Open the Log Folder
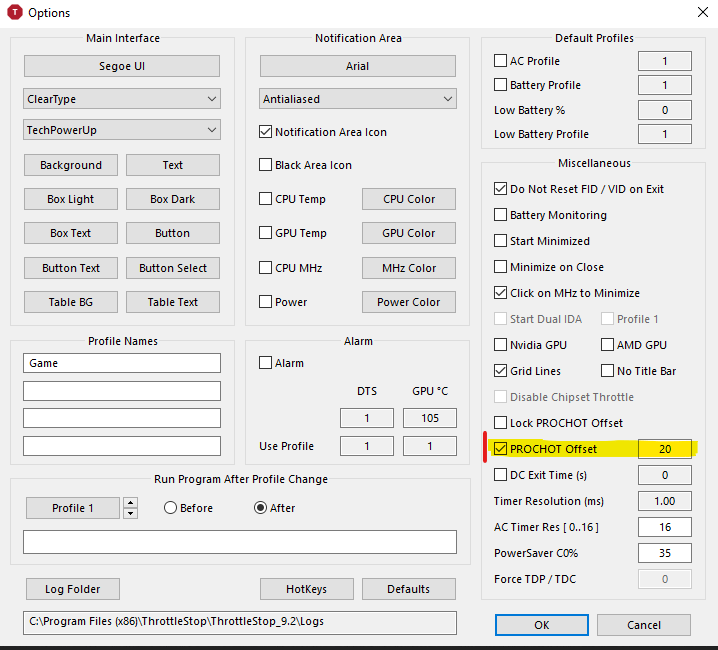This screenshot has width=718, height=650. point(73,589)
